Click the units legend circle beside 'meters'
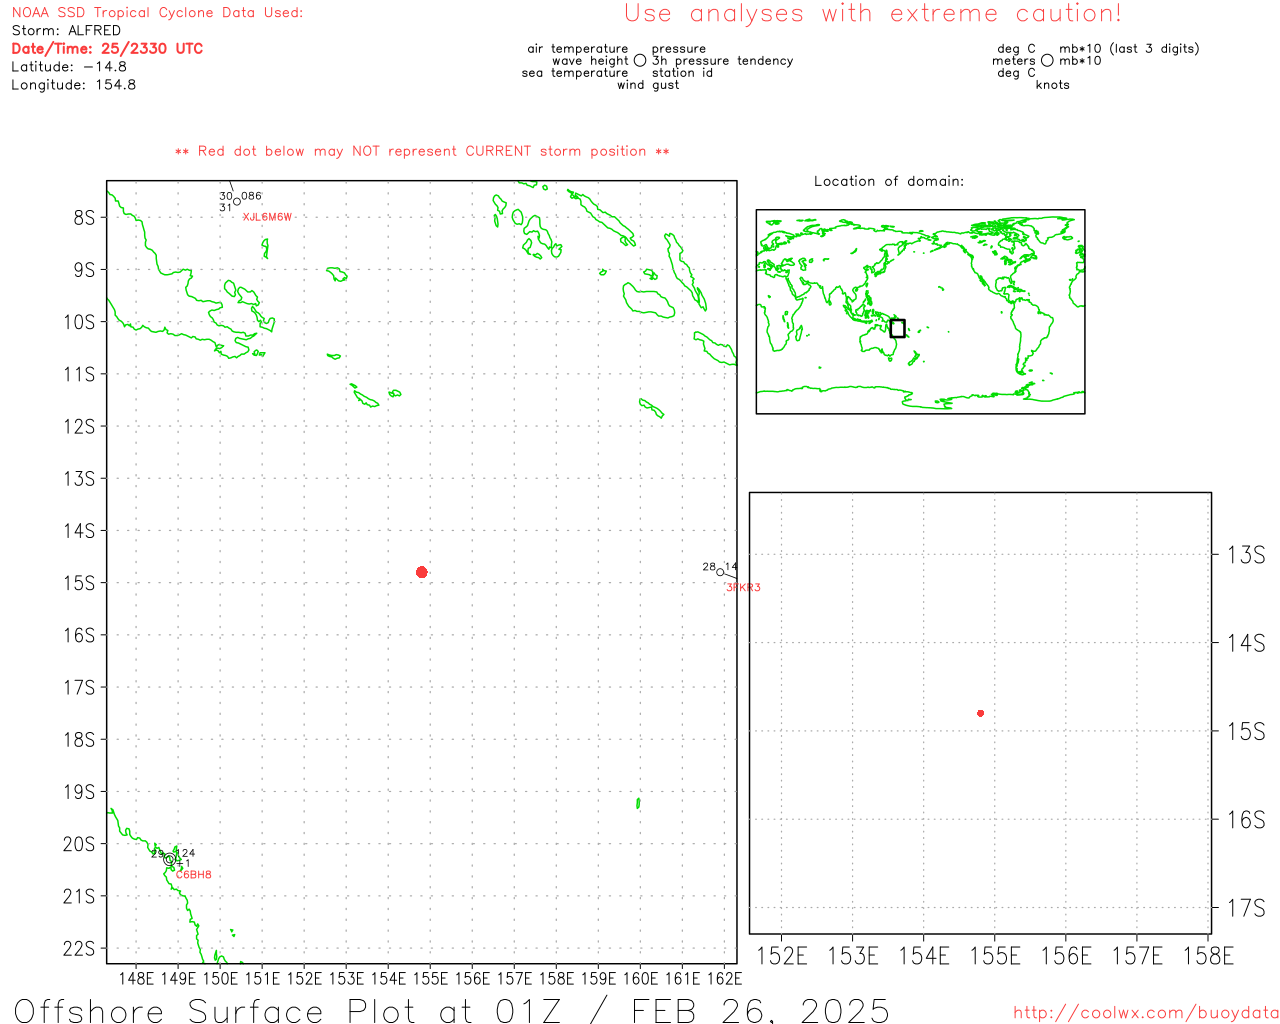 click(1047, 61)
